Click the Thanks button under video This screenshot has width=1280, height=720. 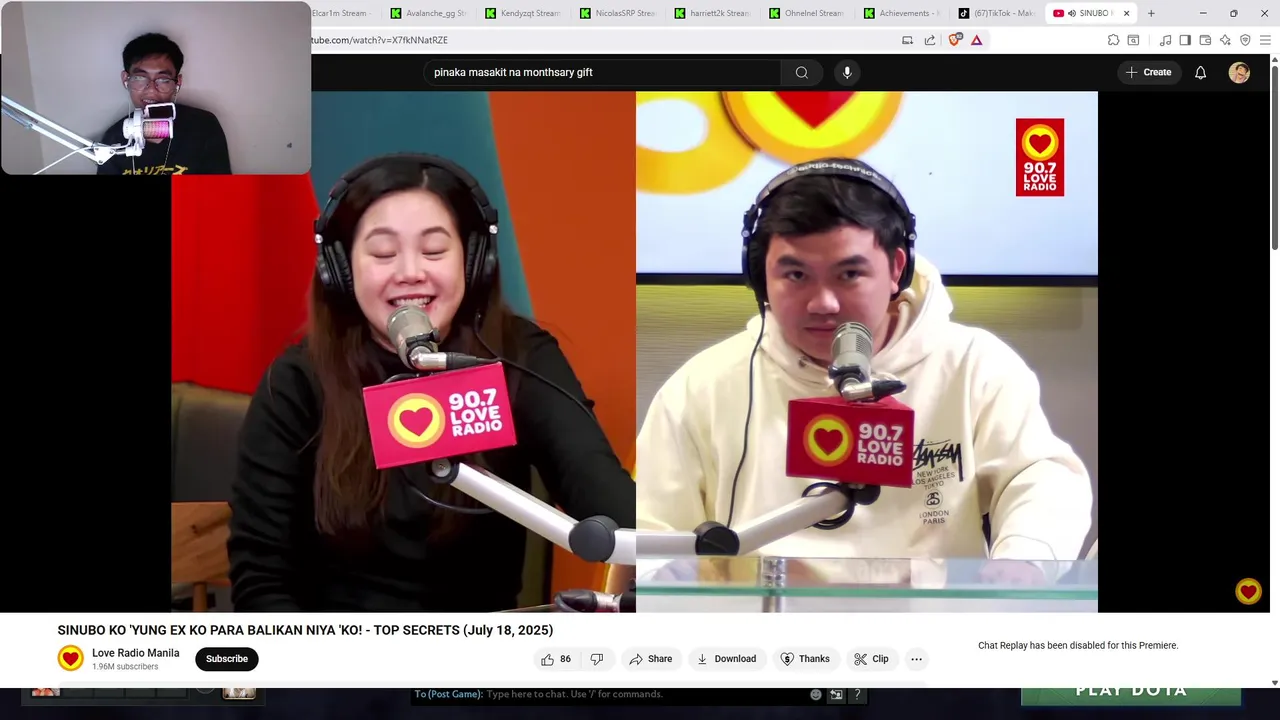tap(805, 659)
